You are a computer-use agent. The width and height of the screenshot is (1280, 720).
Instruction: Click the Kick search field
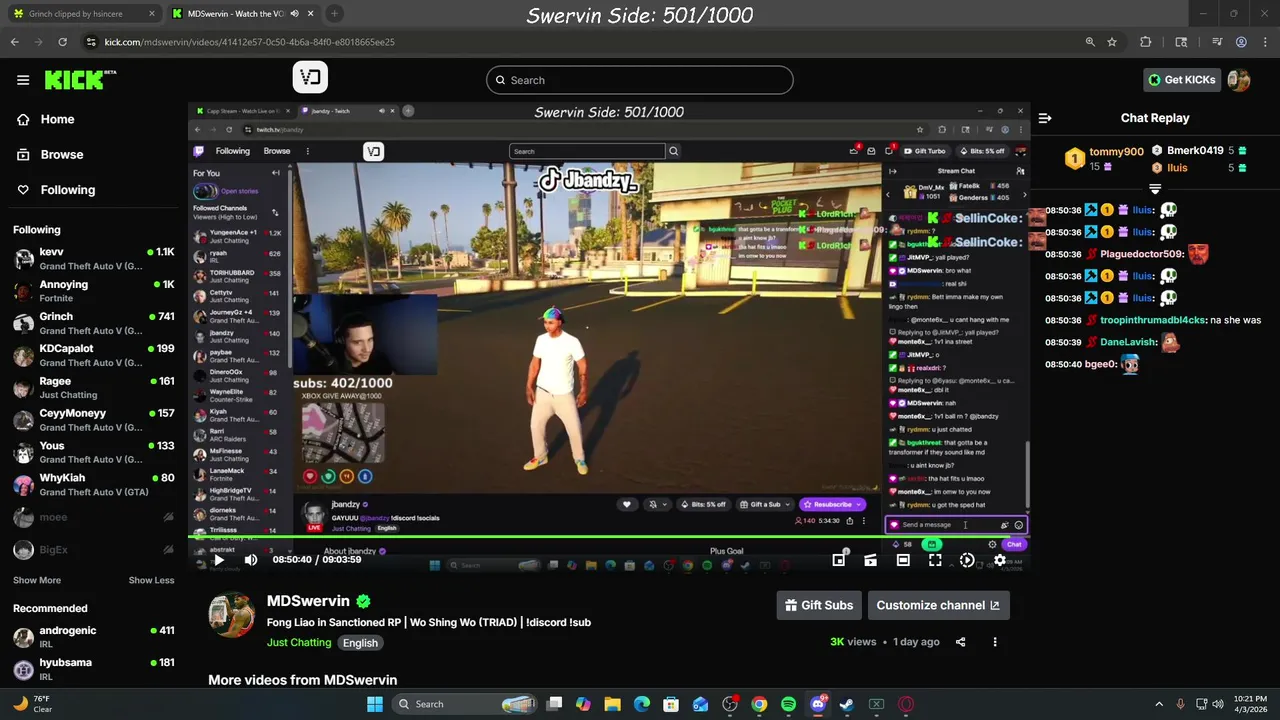[x=640, y=80]
